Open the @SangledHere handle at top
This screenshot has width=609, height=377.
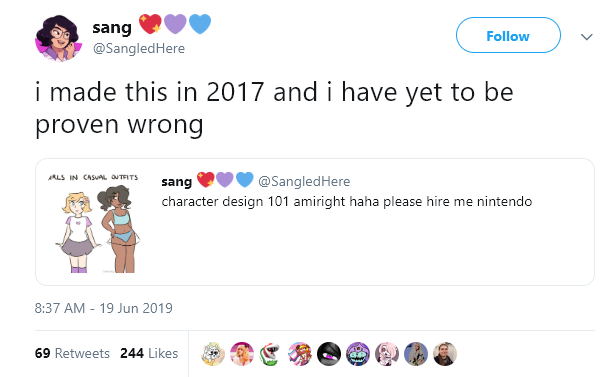[x=139, y=49]
